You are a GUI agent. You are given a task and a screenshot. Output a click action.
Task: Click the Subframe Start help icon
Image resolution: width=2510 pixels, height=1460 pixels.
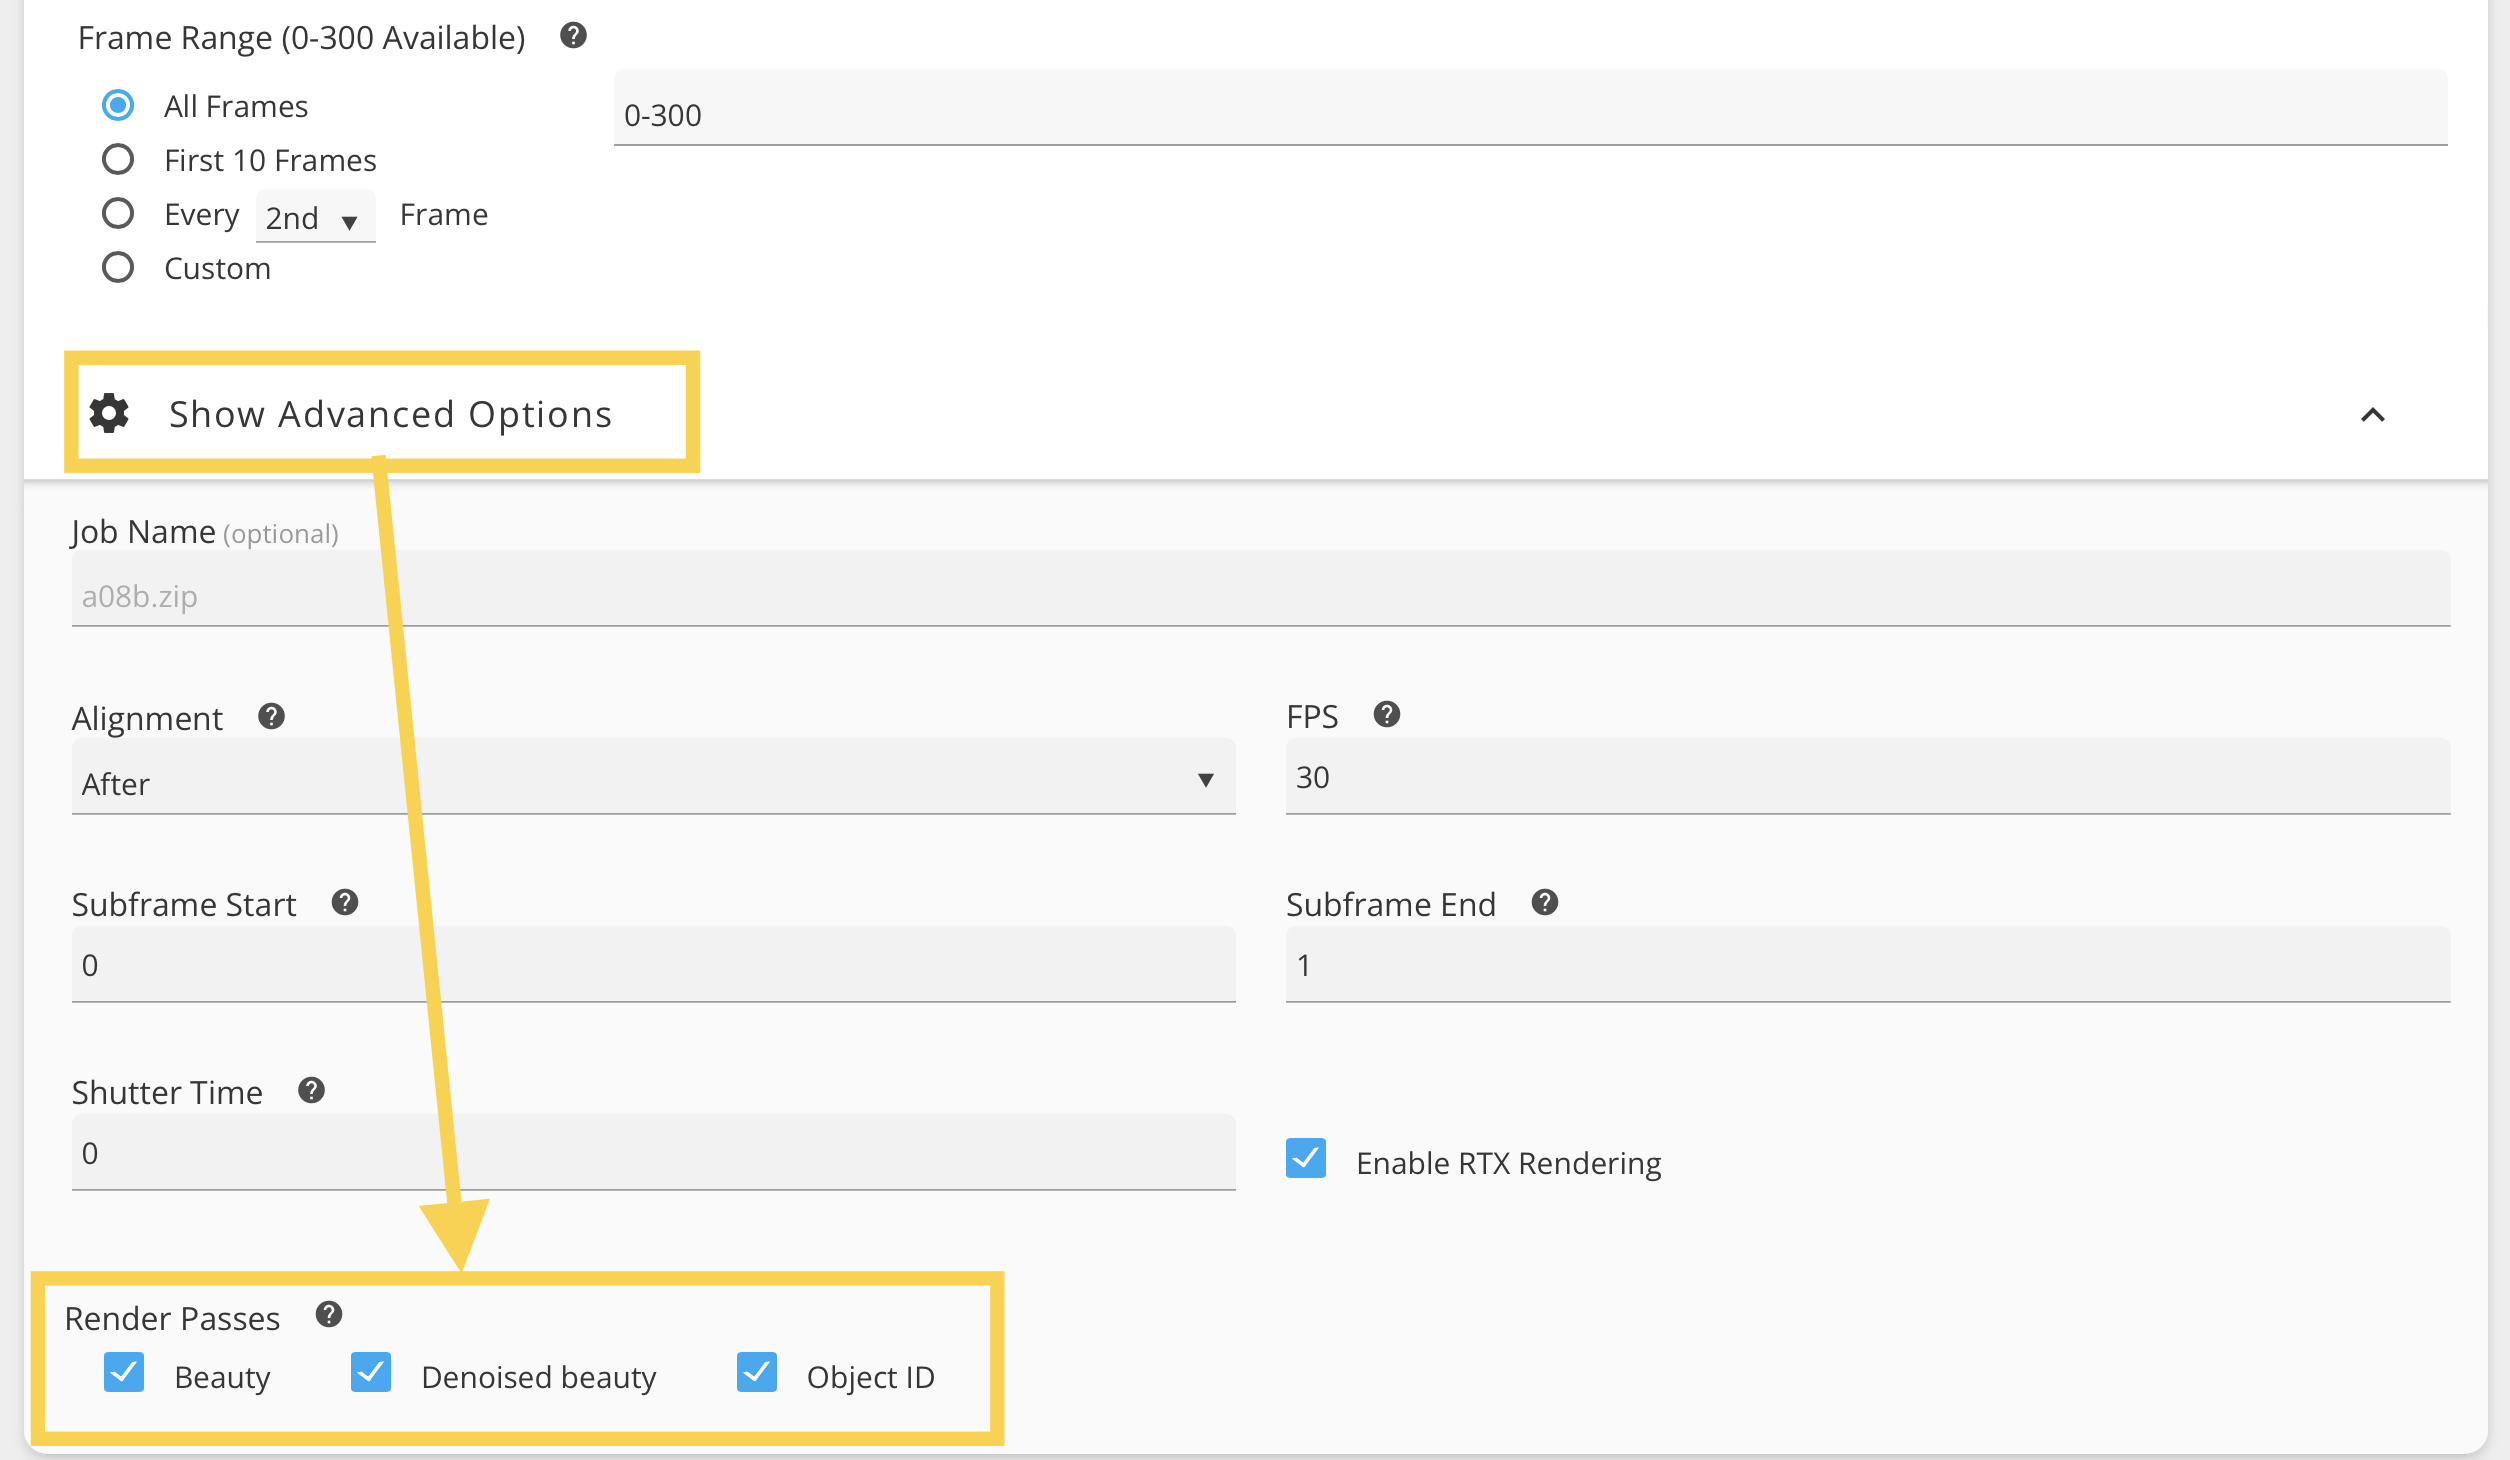click(x=345, y=902)
